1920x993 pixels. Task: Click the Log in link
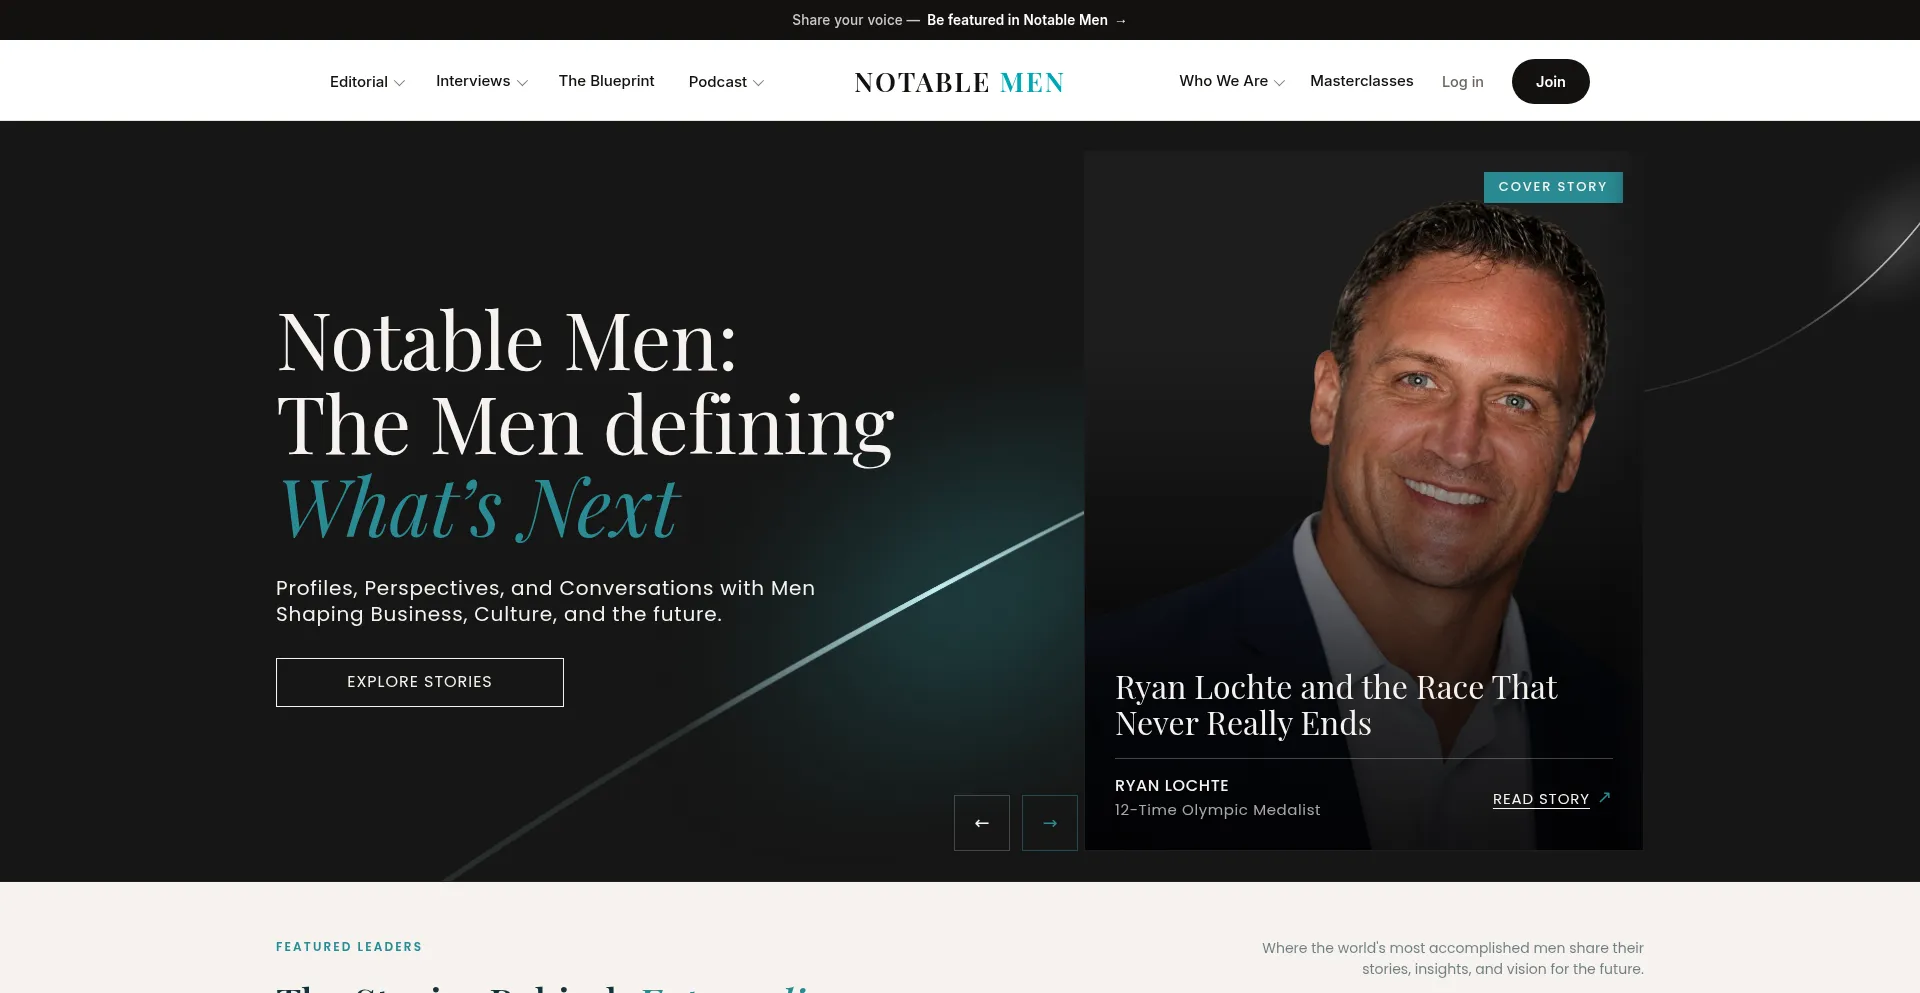(1462, 82)
